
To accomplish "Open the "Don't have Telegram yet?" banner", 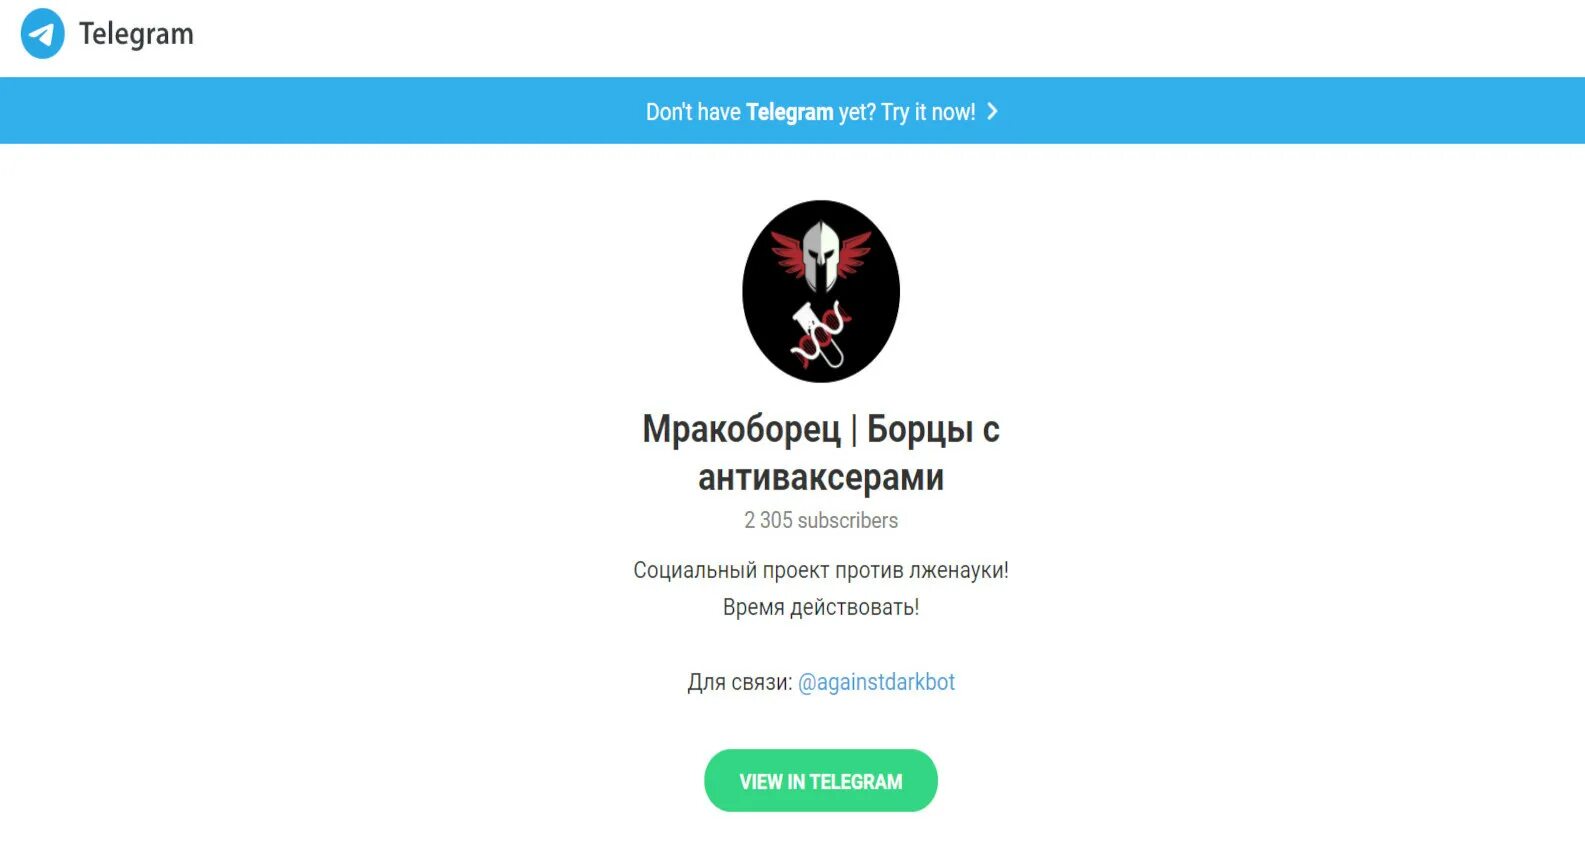I will click(792, 111).
